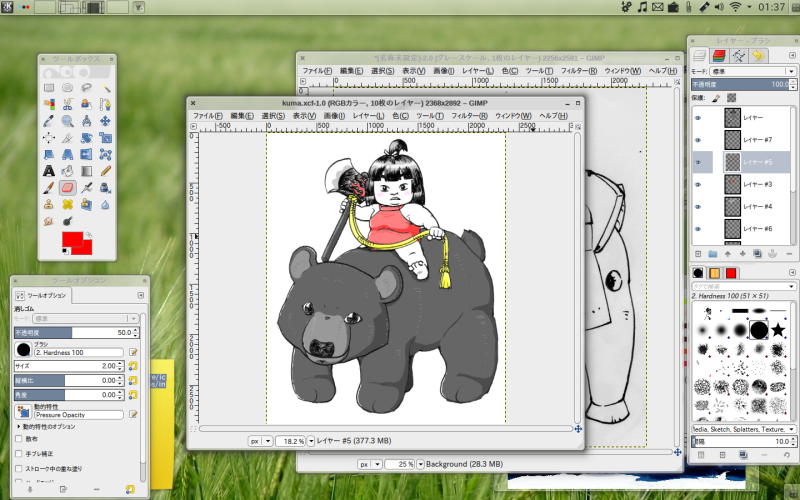Pick the Rotate tool
The image size is (800, 500).
(x=86, y=138)
